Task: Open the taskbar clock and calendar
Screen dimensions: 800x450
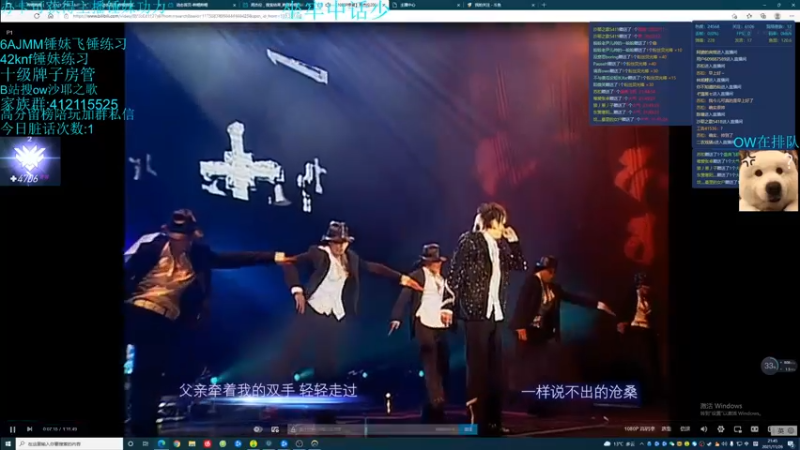Action: click(x=772, y=444)
